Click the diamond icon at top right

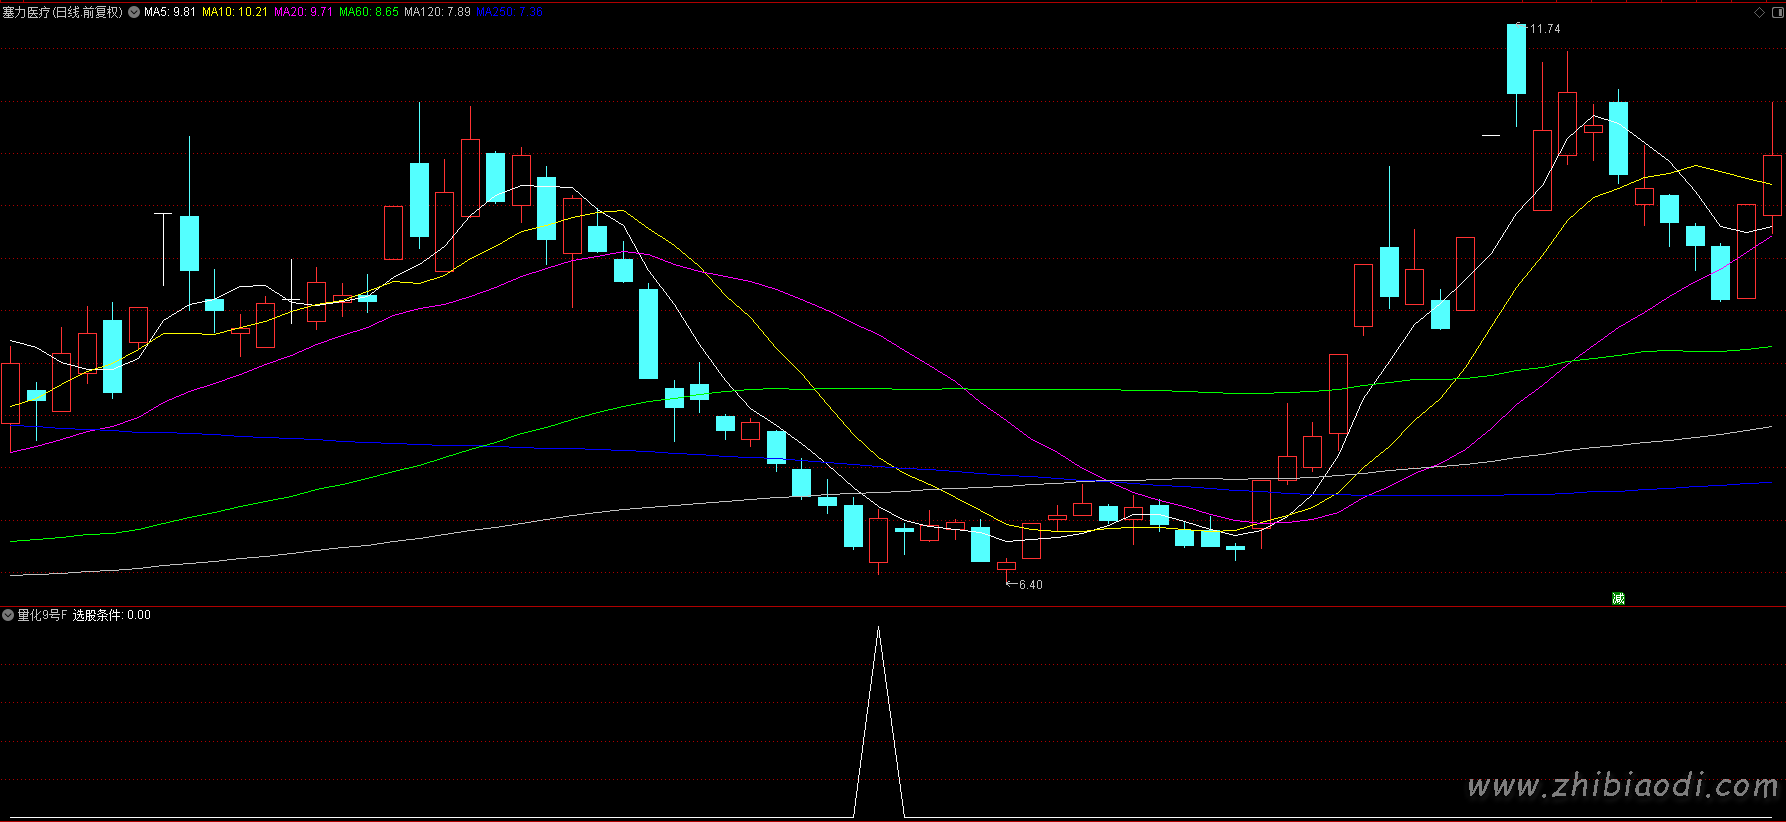tap(1760, 13)
